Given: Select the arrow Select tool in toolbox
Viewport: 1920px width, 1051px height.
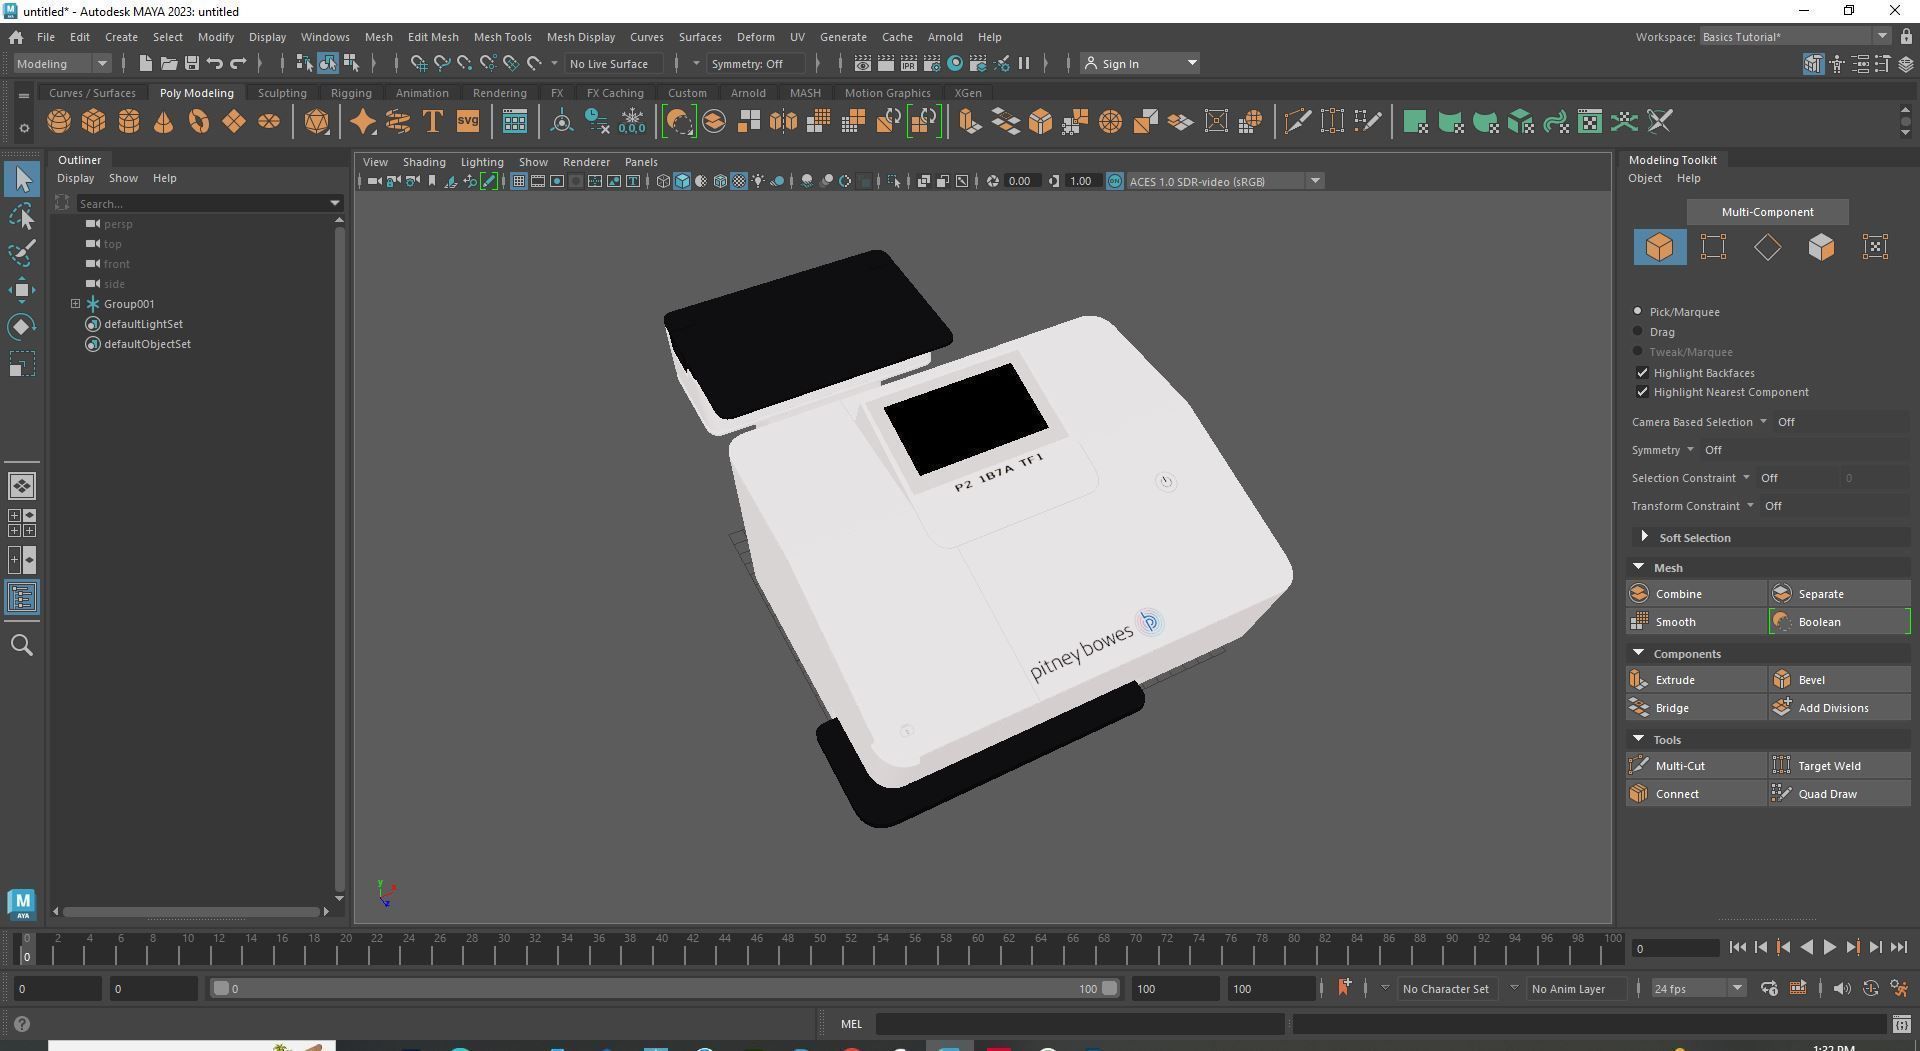Looking at the screenshot, I should click(22, 180).
